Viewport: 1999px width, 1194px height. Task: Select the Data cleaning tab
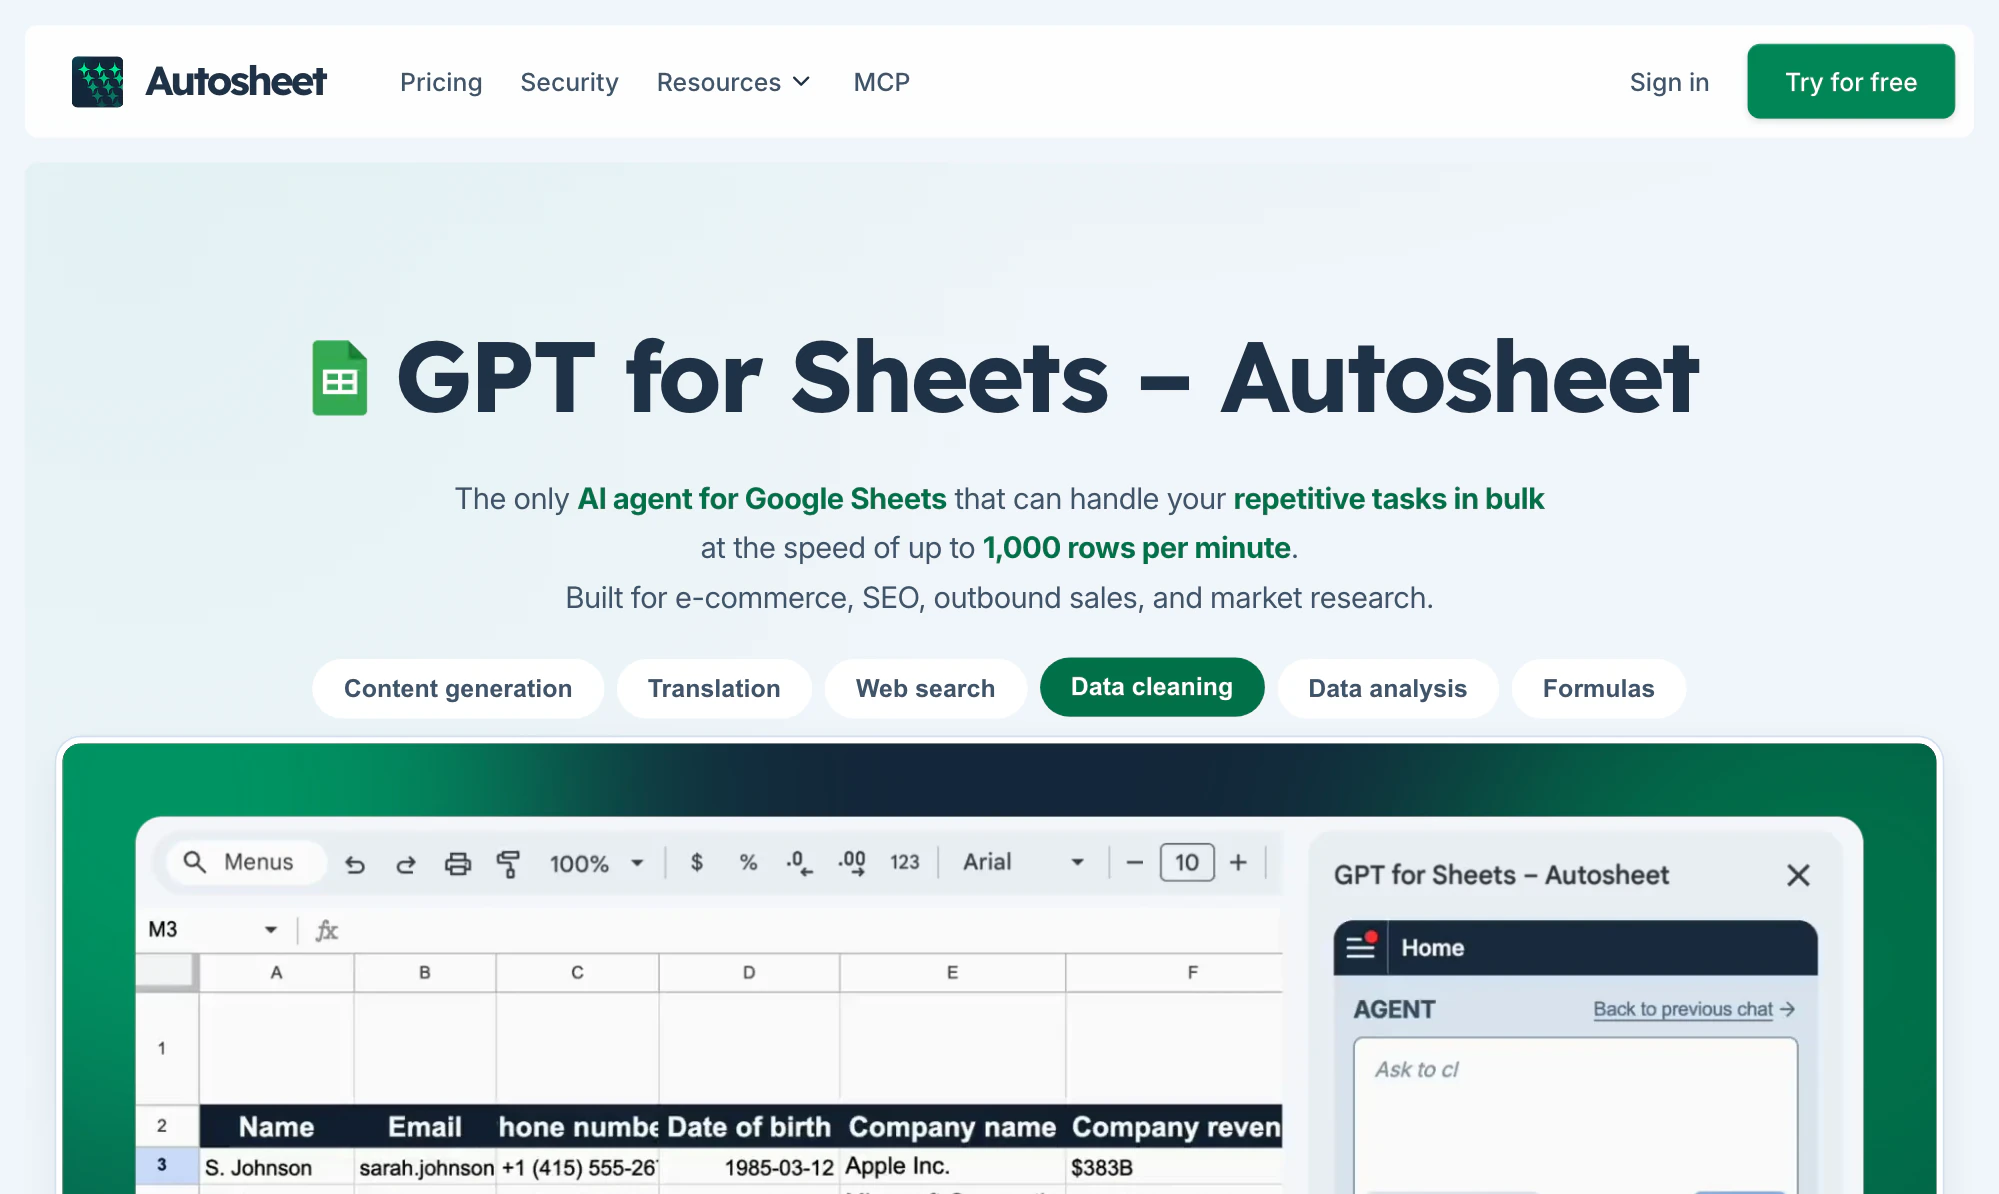tap(1152, 687)
